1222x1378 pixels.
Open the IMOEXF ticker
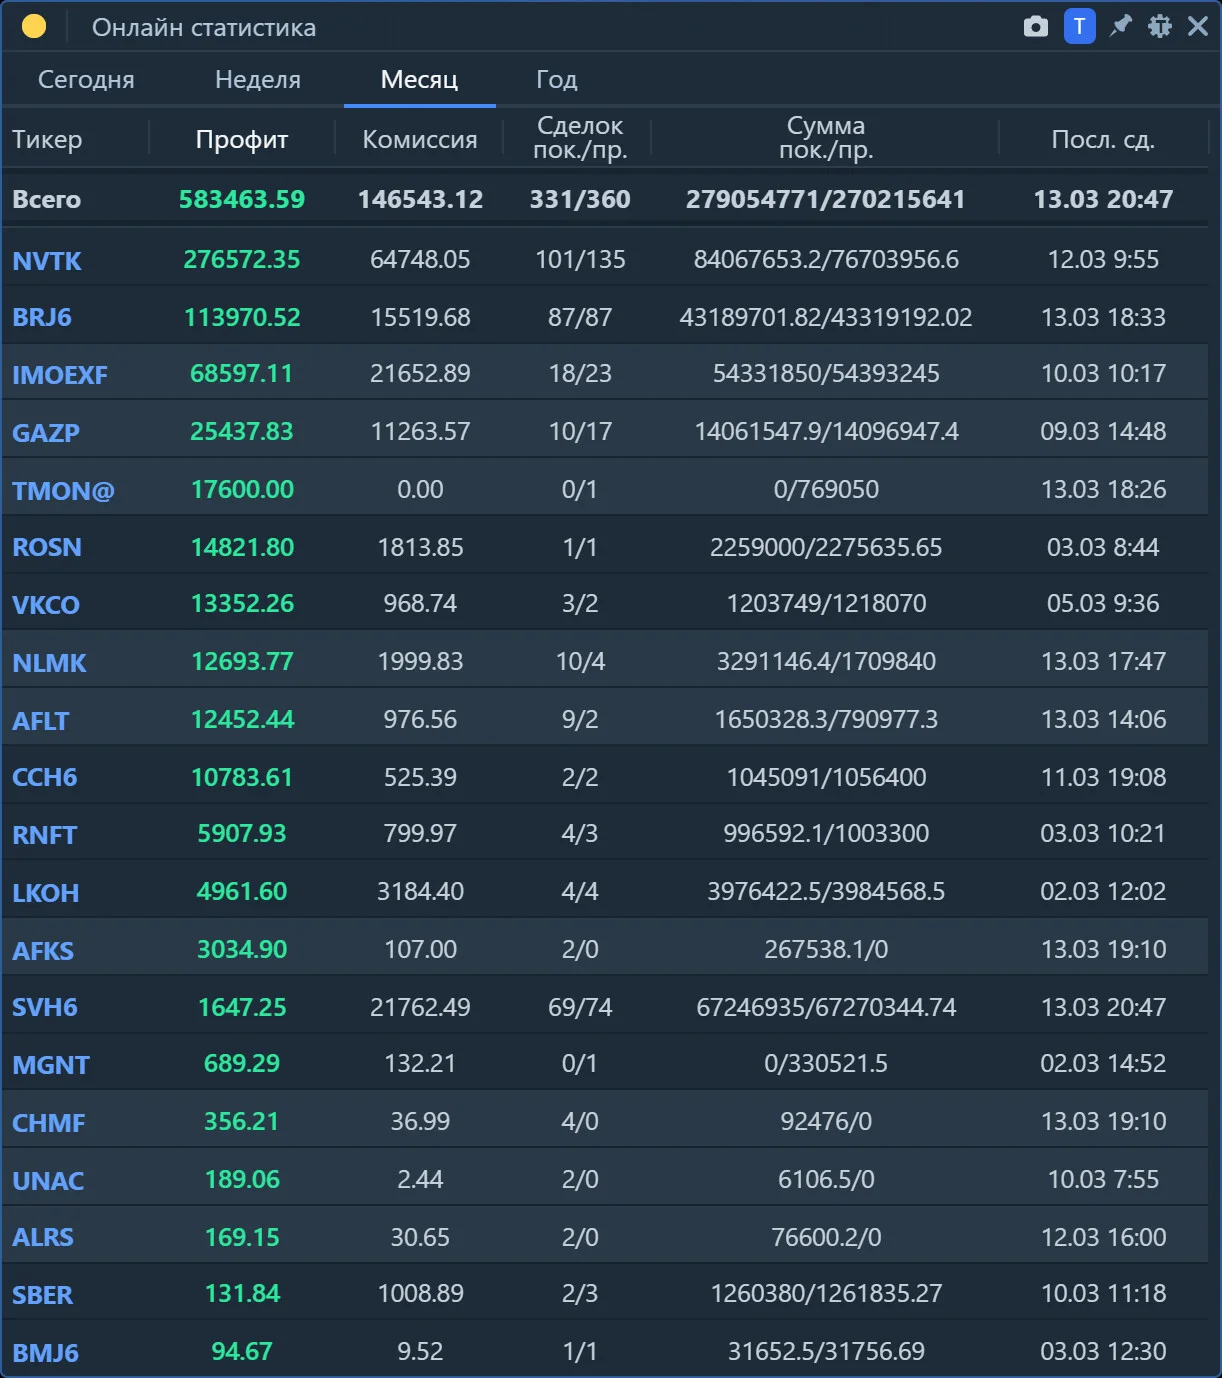click(60, 375)
